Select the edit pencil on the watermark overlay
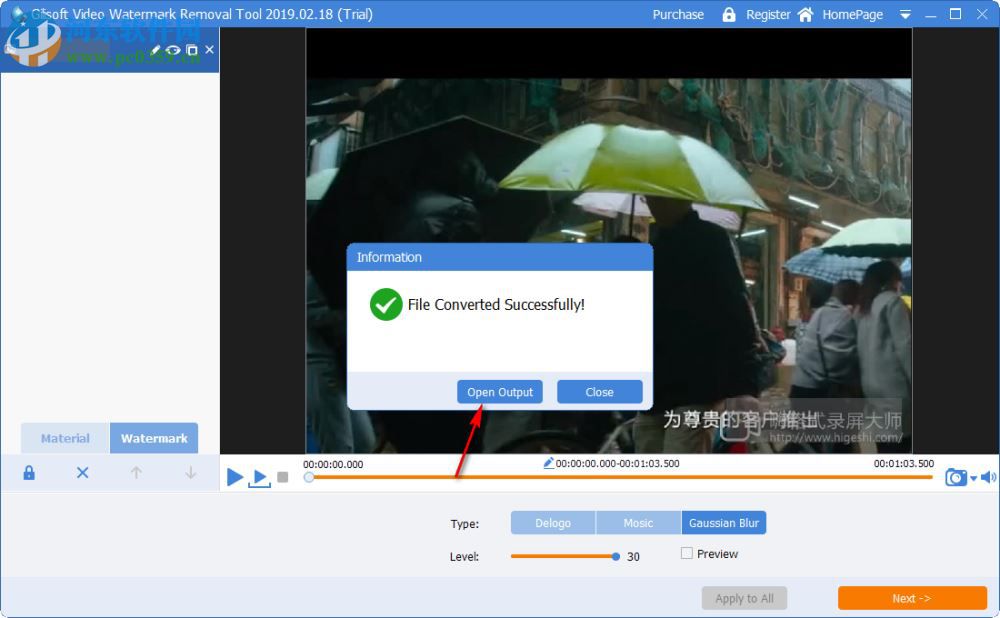1000x618 pixels. (155, 48)
